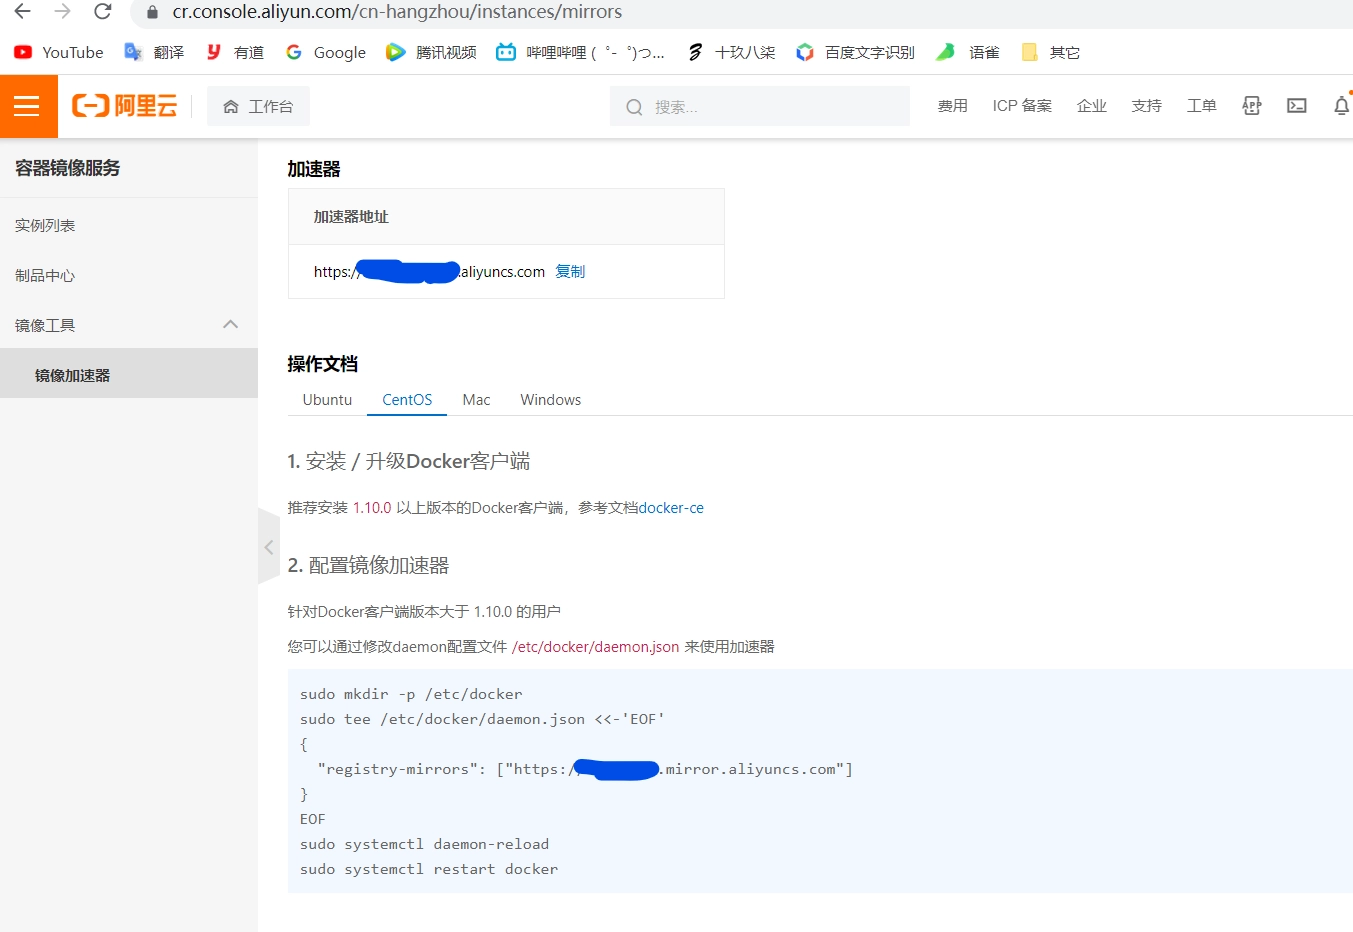Open the docker-ce documentation link
Screen dimensions: 1353x932
tap(671, 507)
